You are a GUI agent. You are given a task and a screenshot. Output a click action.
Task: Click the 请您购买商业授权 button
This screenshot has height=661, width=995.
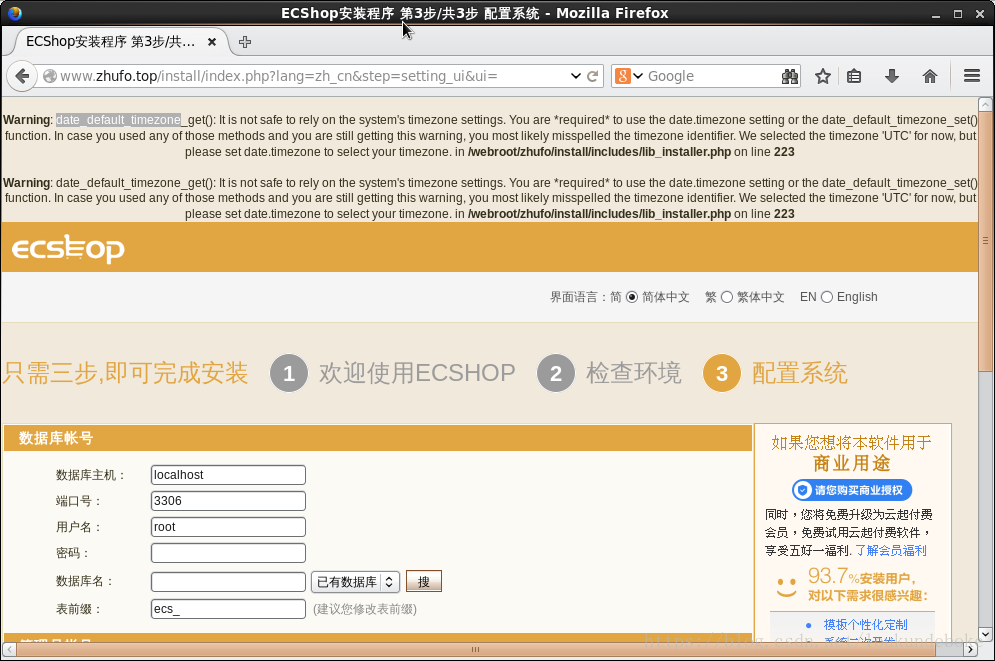[852, 490]
